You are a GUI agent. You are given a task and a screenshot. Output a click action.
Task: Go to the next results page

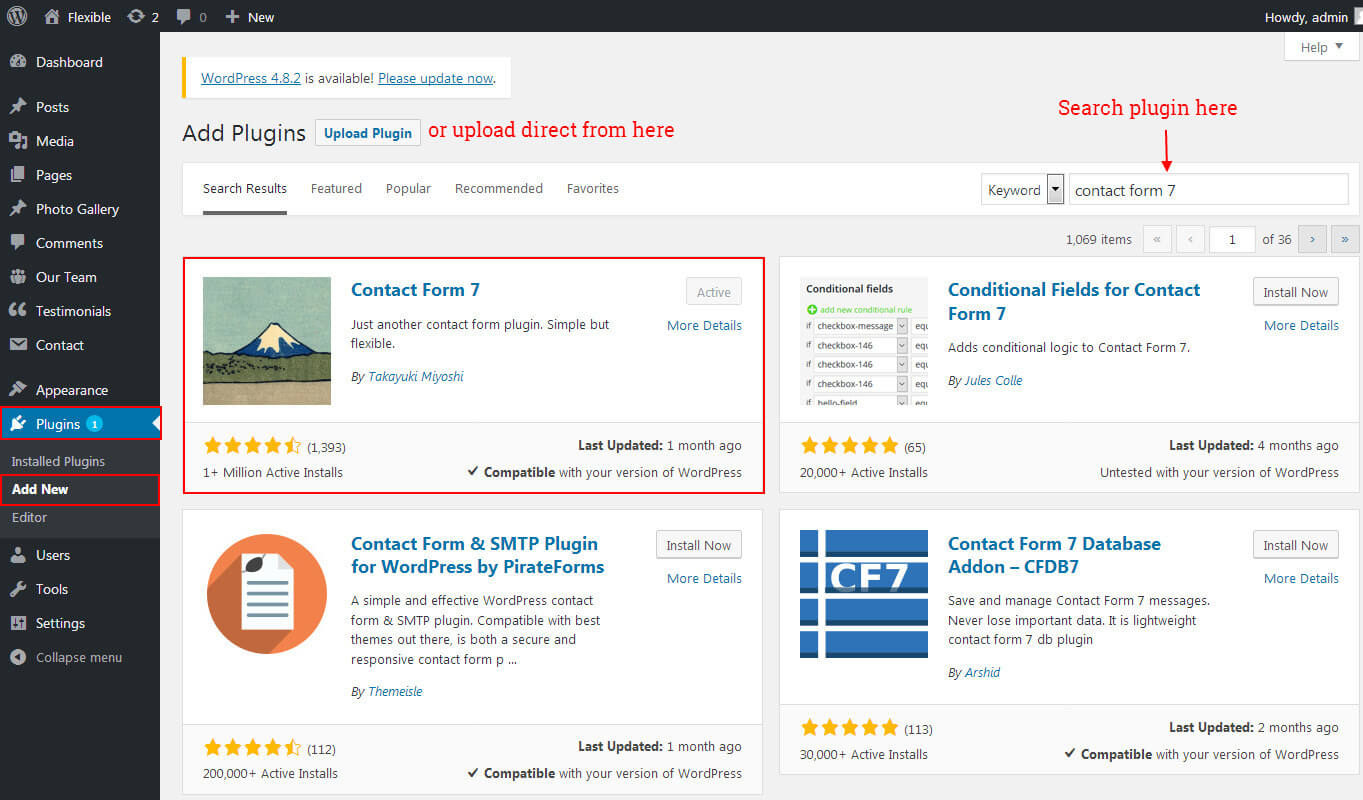(x=1313, y=239)
